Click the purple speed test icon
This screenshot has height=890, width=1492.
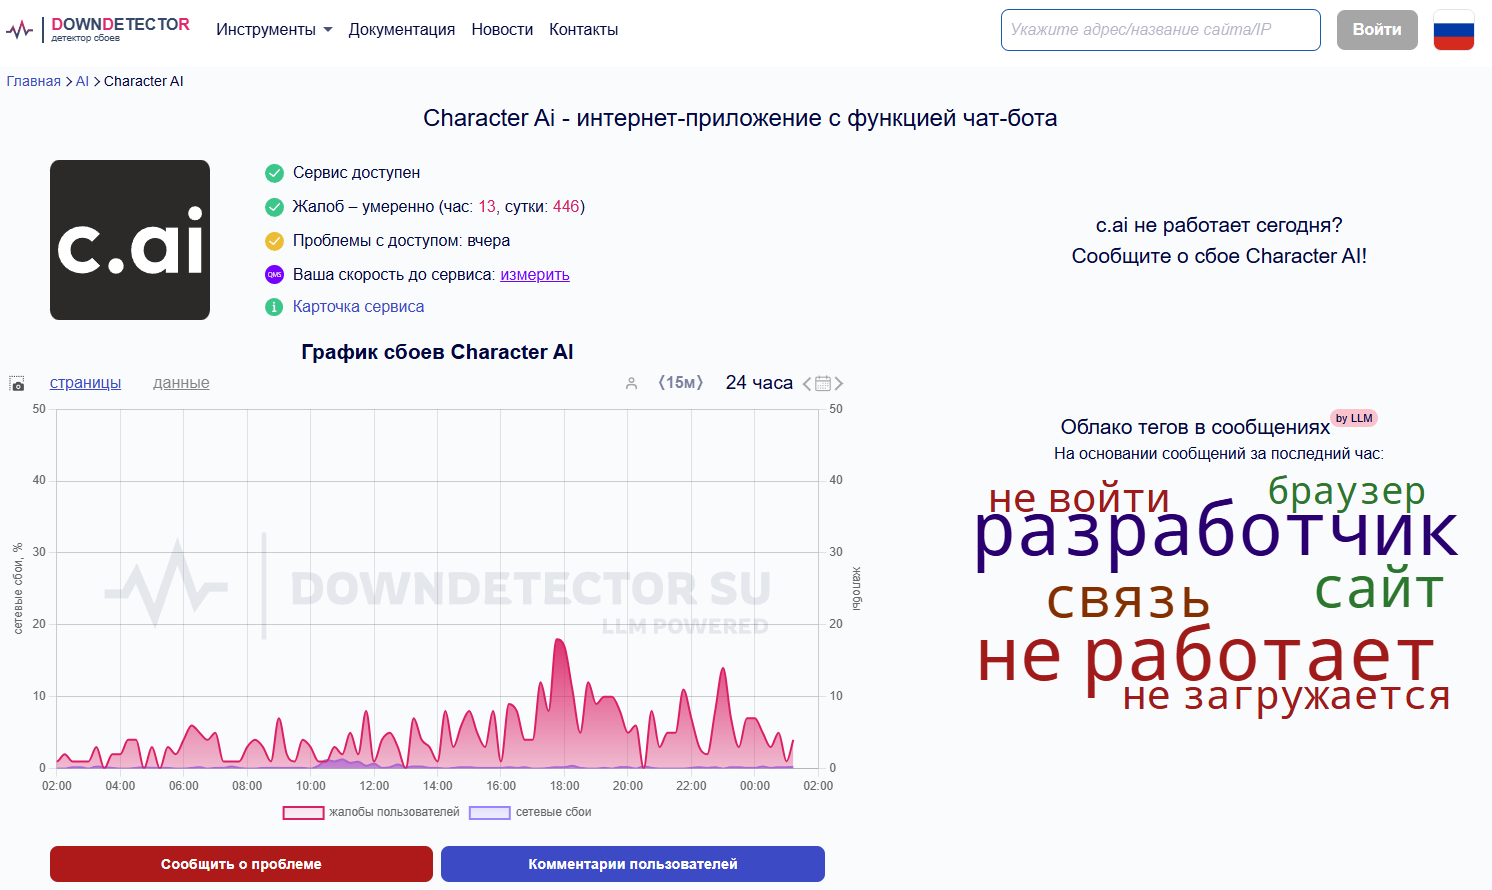tap(274, 275)
